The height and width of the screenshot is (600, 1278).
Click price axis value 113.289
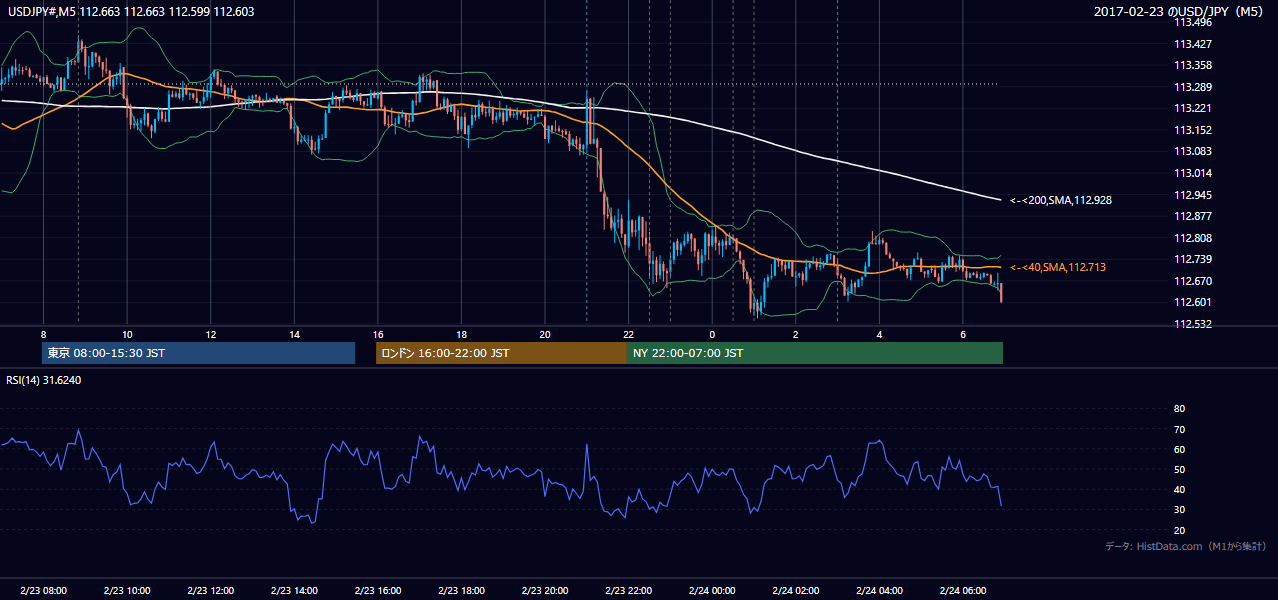click(1192, 87)
